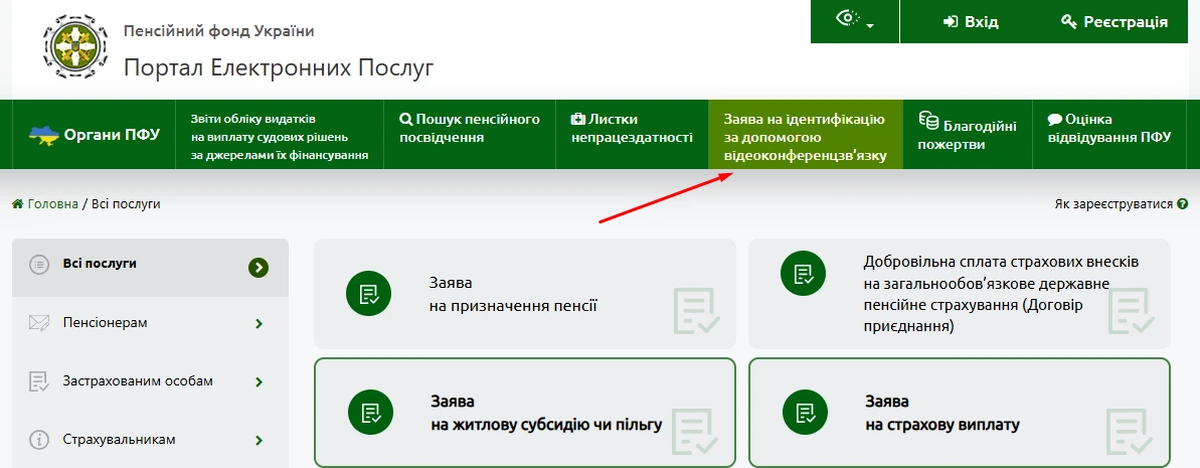Open Звіти обліку видатків menu item

[280, 136]
